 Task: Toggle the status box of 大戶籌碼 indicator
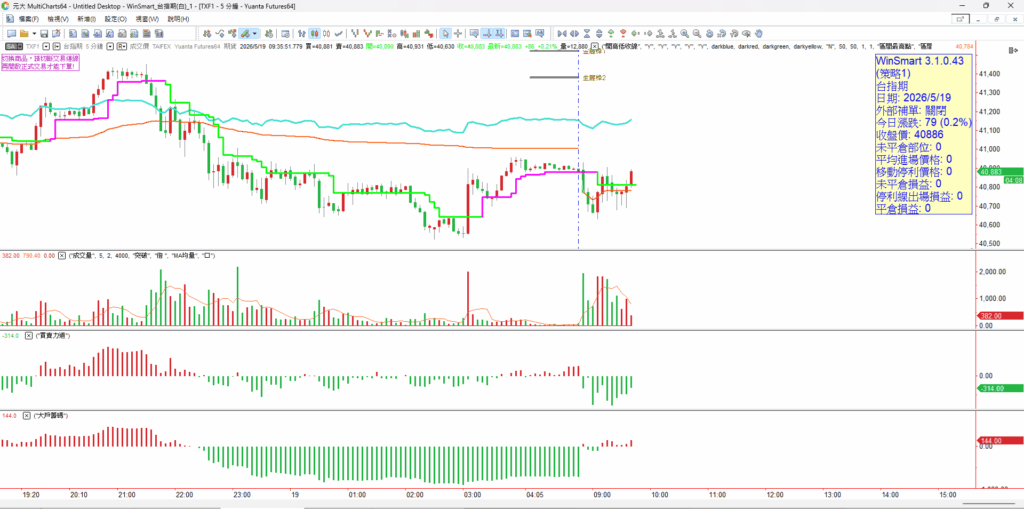[27, 415]
